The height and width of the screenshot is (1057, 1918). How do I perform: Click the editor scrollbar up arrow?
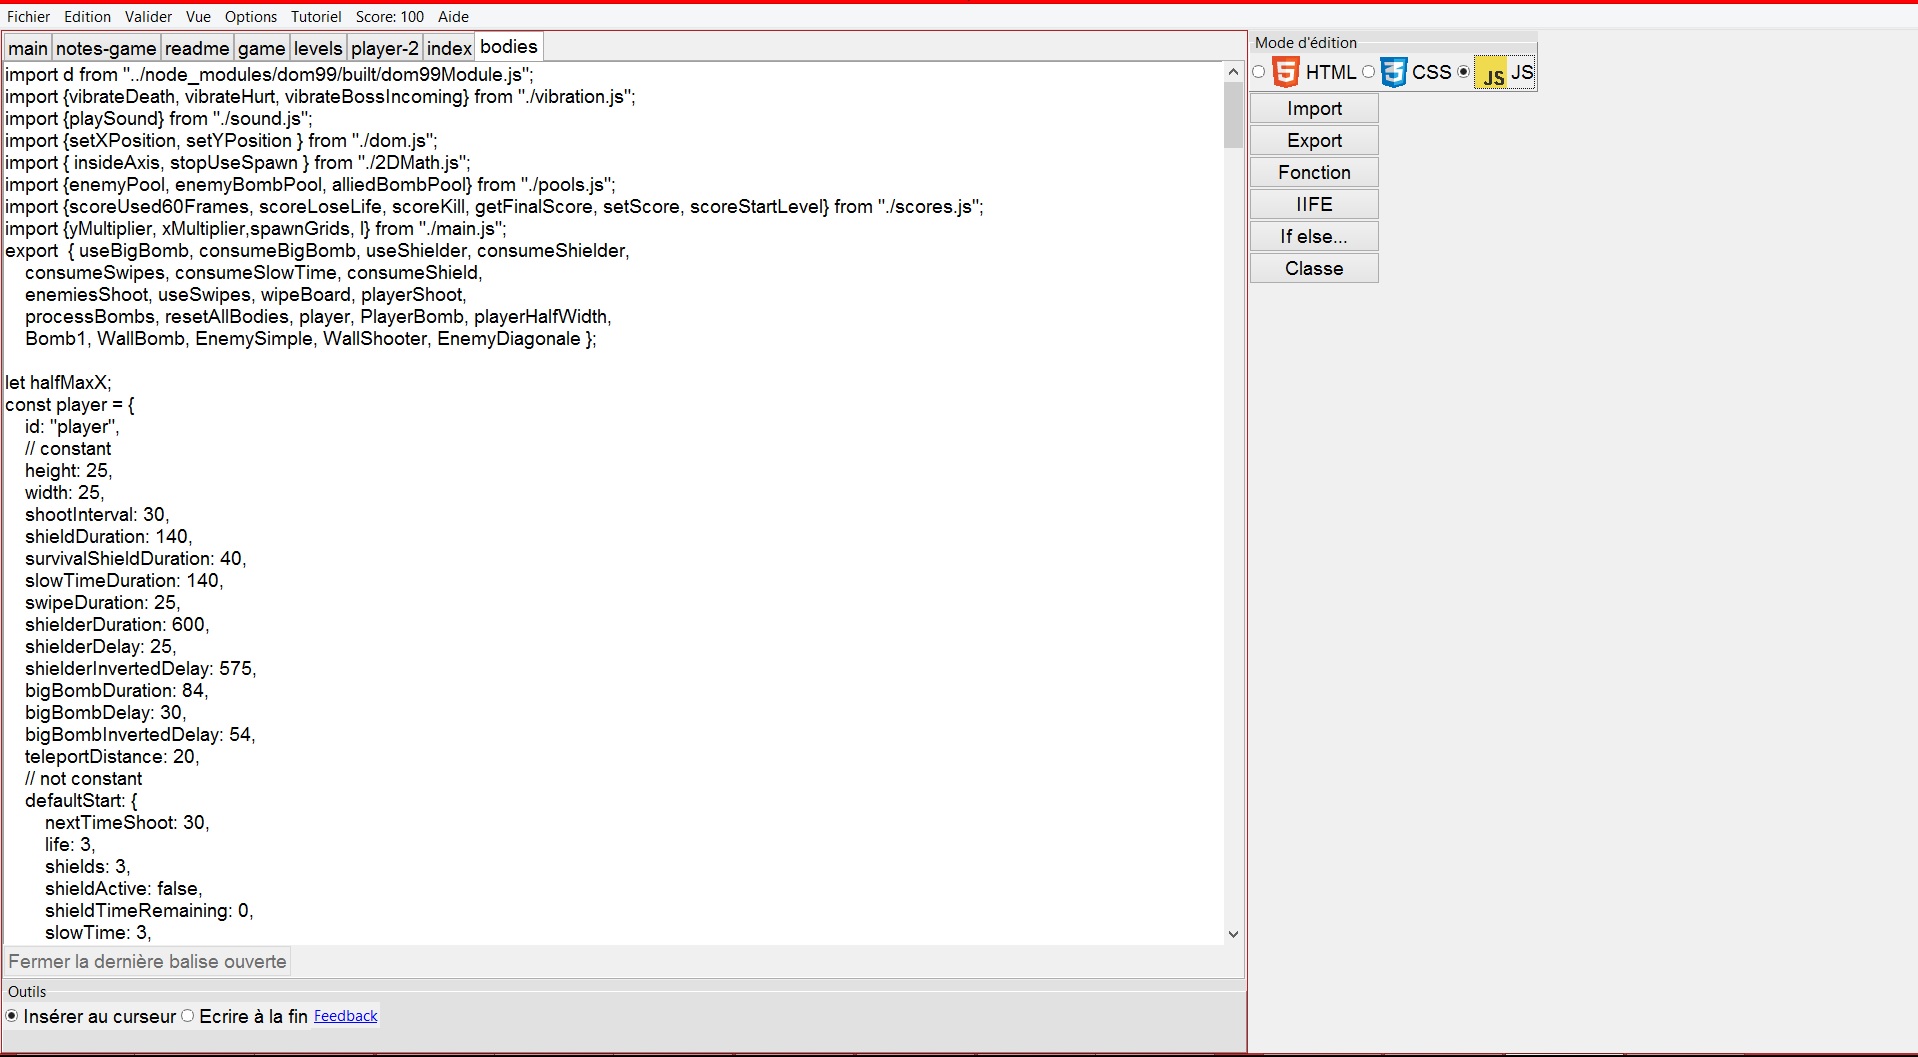1233,71
